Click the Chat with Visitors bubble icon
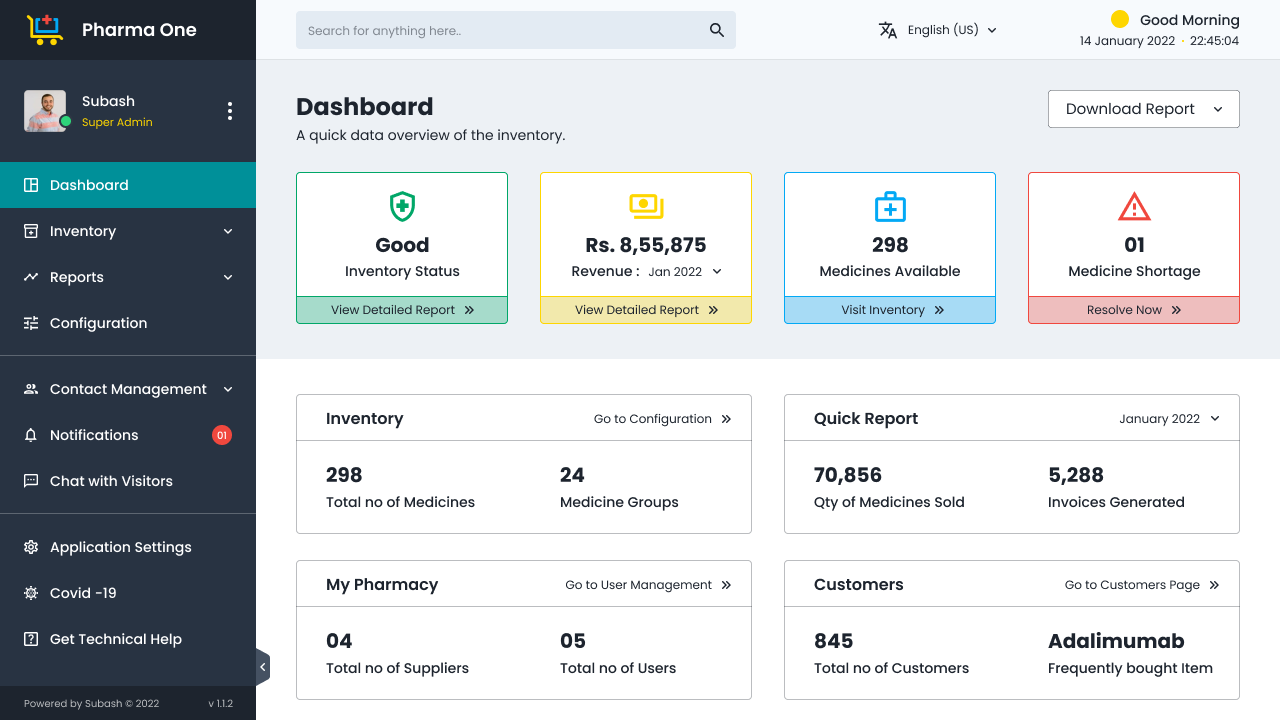Screen dimensions: 1280x720 pos(31,481)
